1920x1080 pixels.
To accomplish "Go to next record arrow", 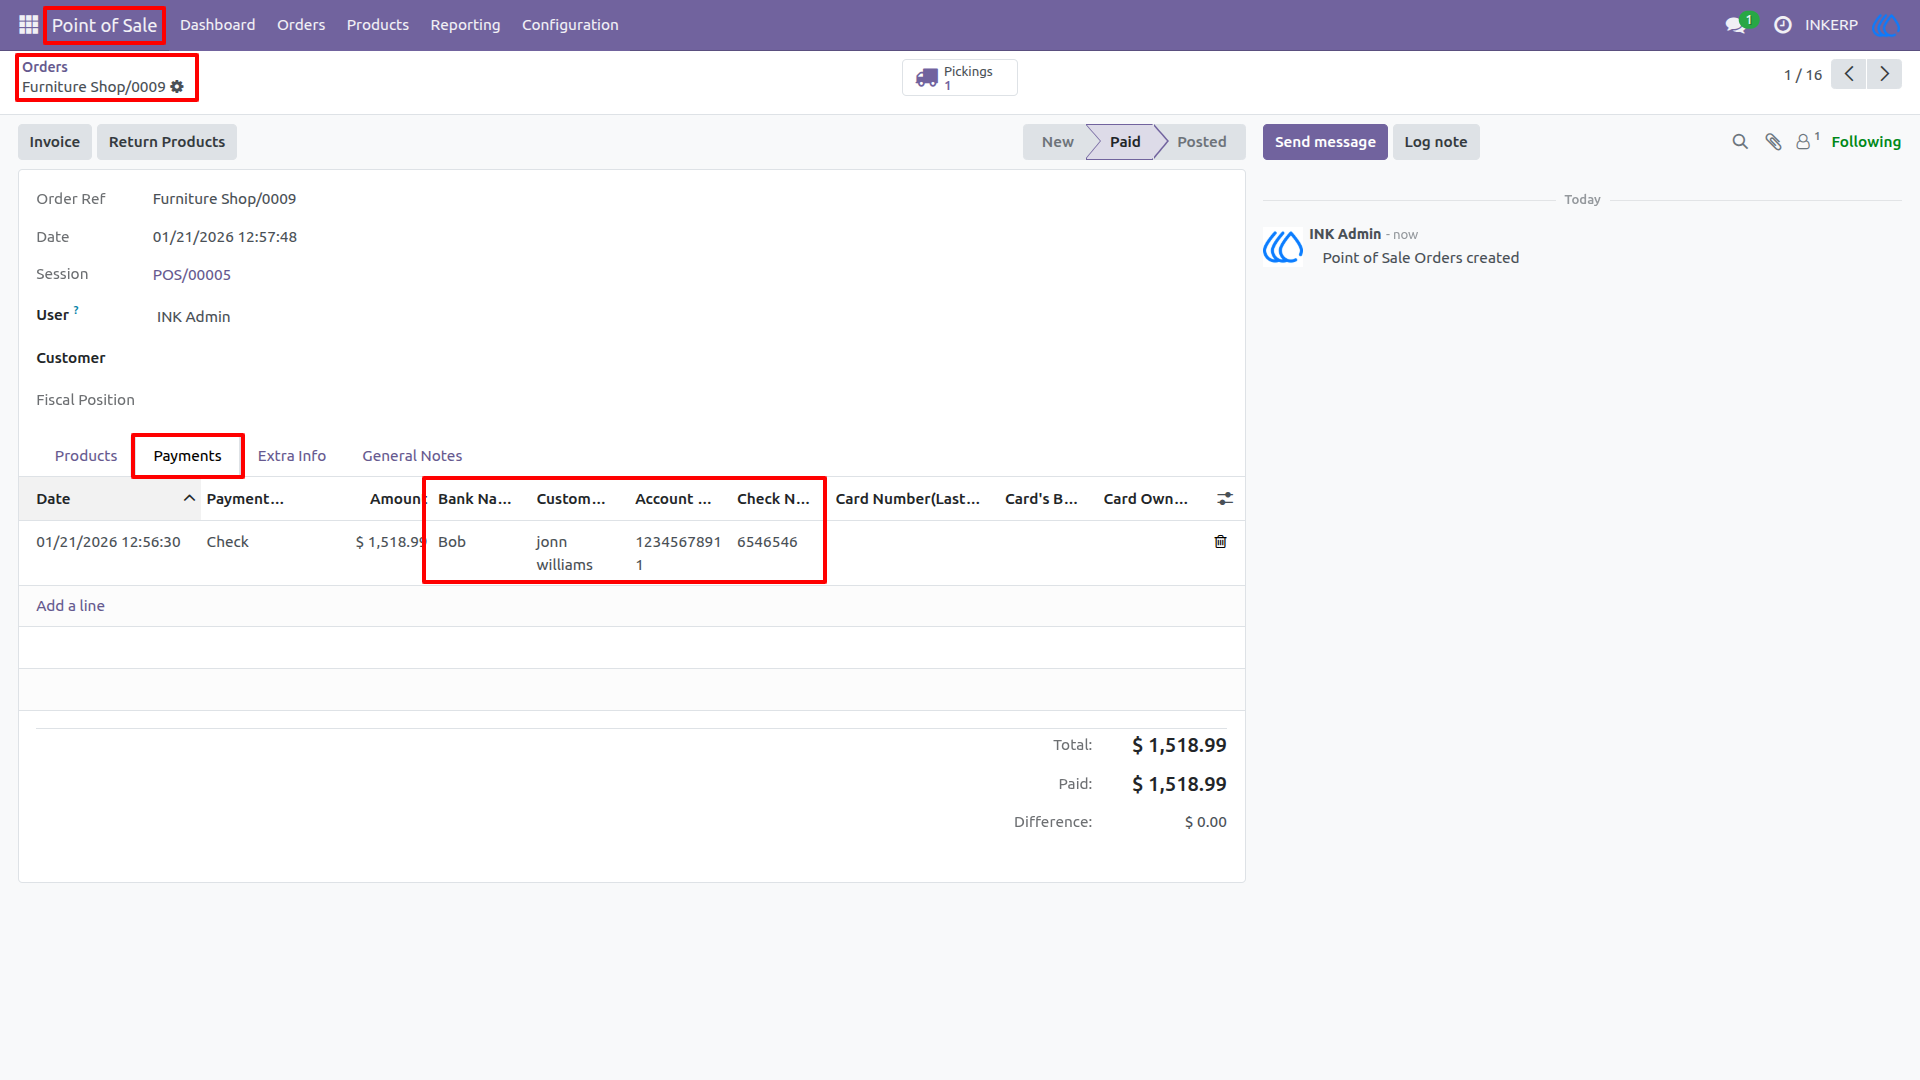I will [1884, 74].
